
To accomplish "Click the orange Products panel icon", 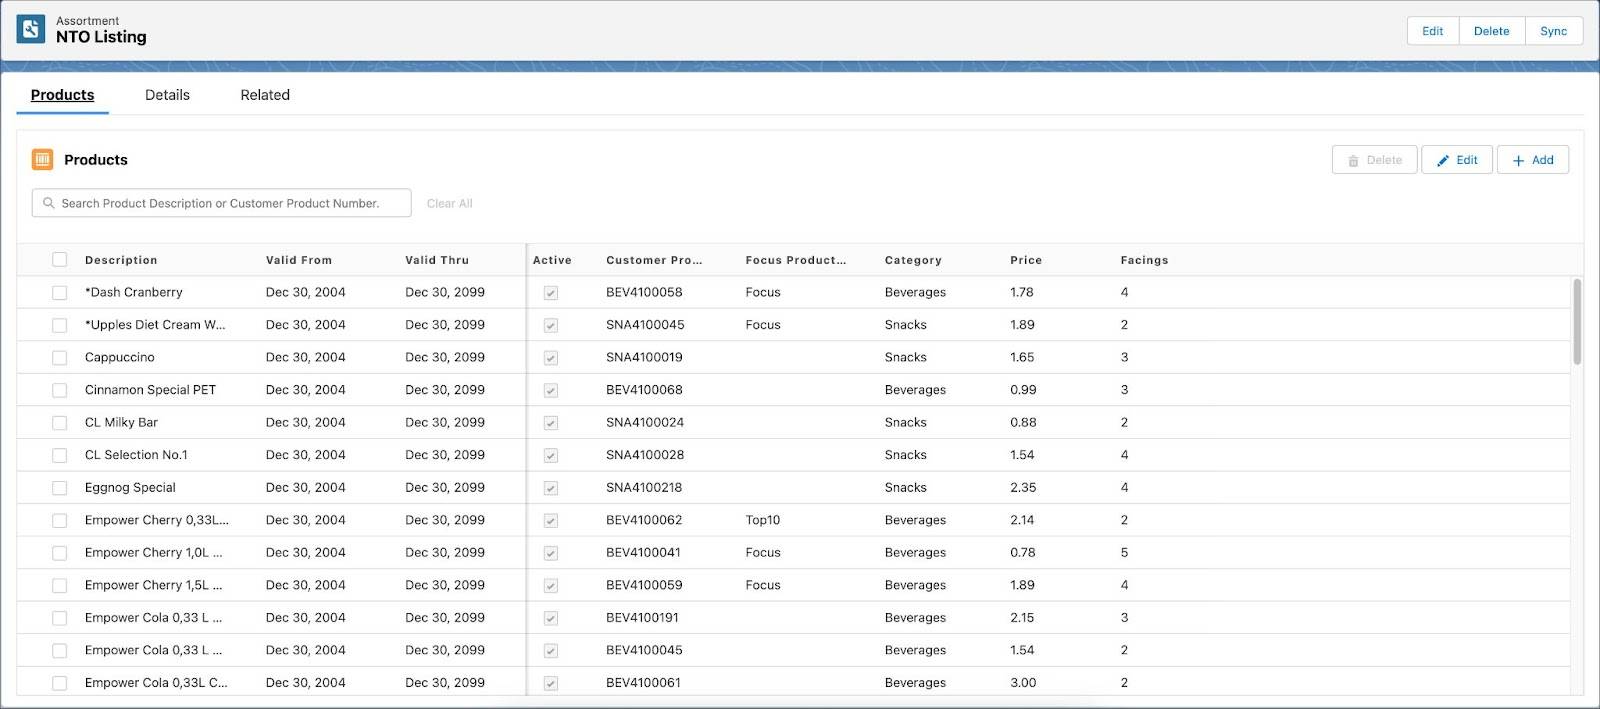I will coord(42,160).
